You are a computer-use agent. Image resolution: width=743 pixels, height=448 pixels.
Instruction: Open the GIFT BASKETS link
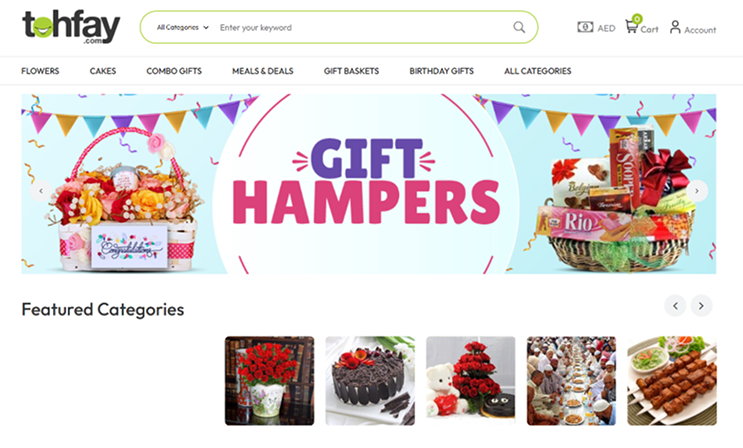coord(351,71)
